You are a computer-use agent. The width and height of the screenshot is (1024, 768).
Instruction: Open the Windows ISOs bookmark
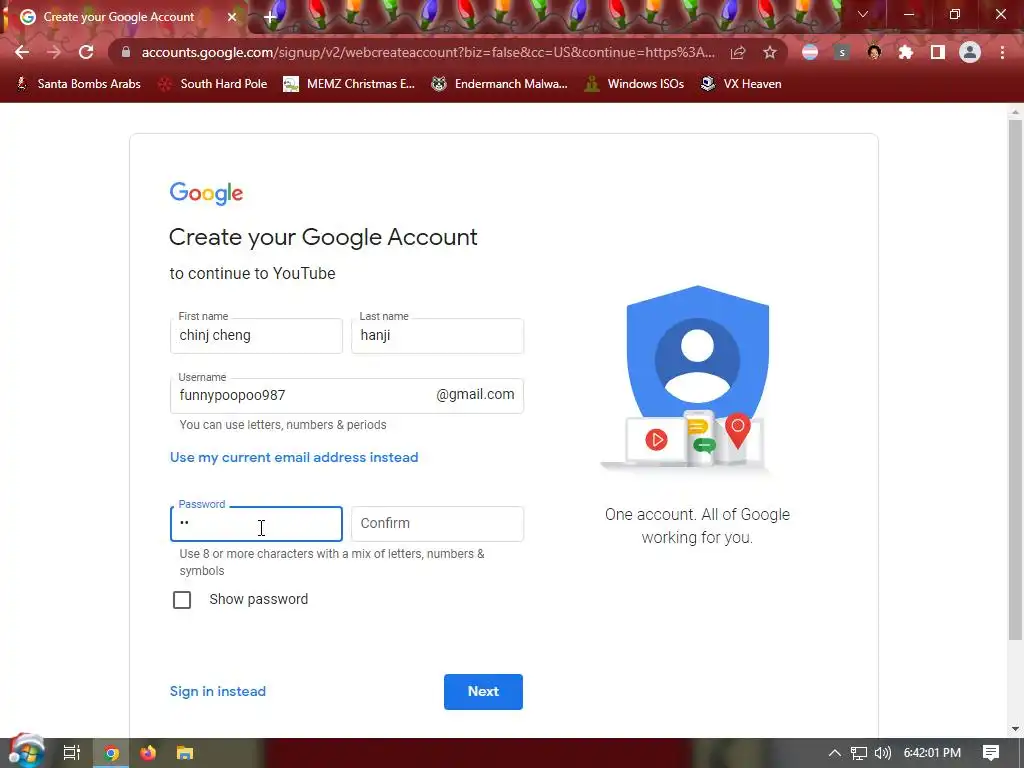point(634,84)
